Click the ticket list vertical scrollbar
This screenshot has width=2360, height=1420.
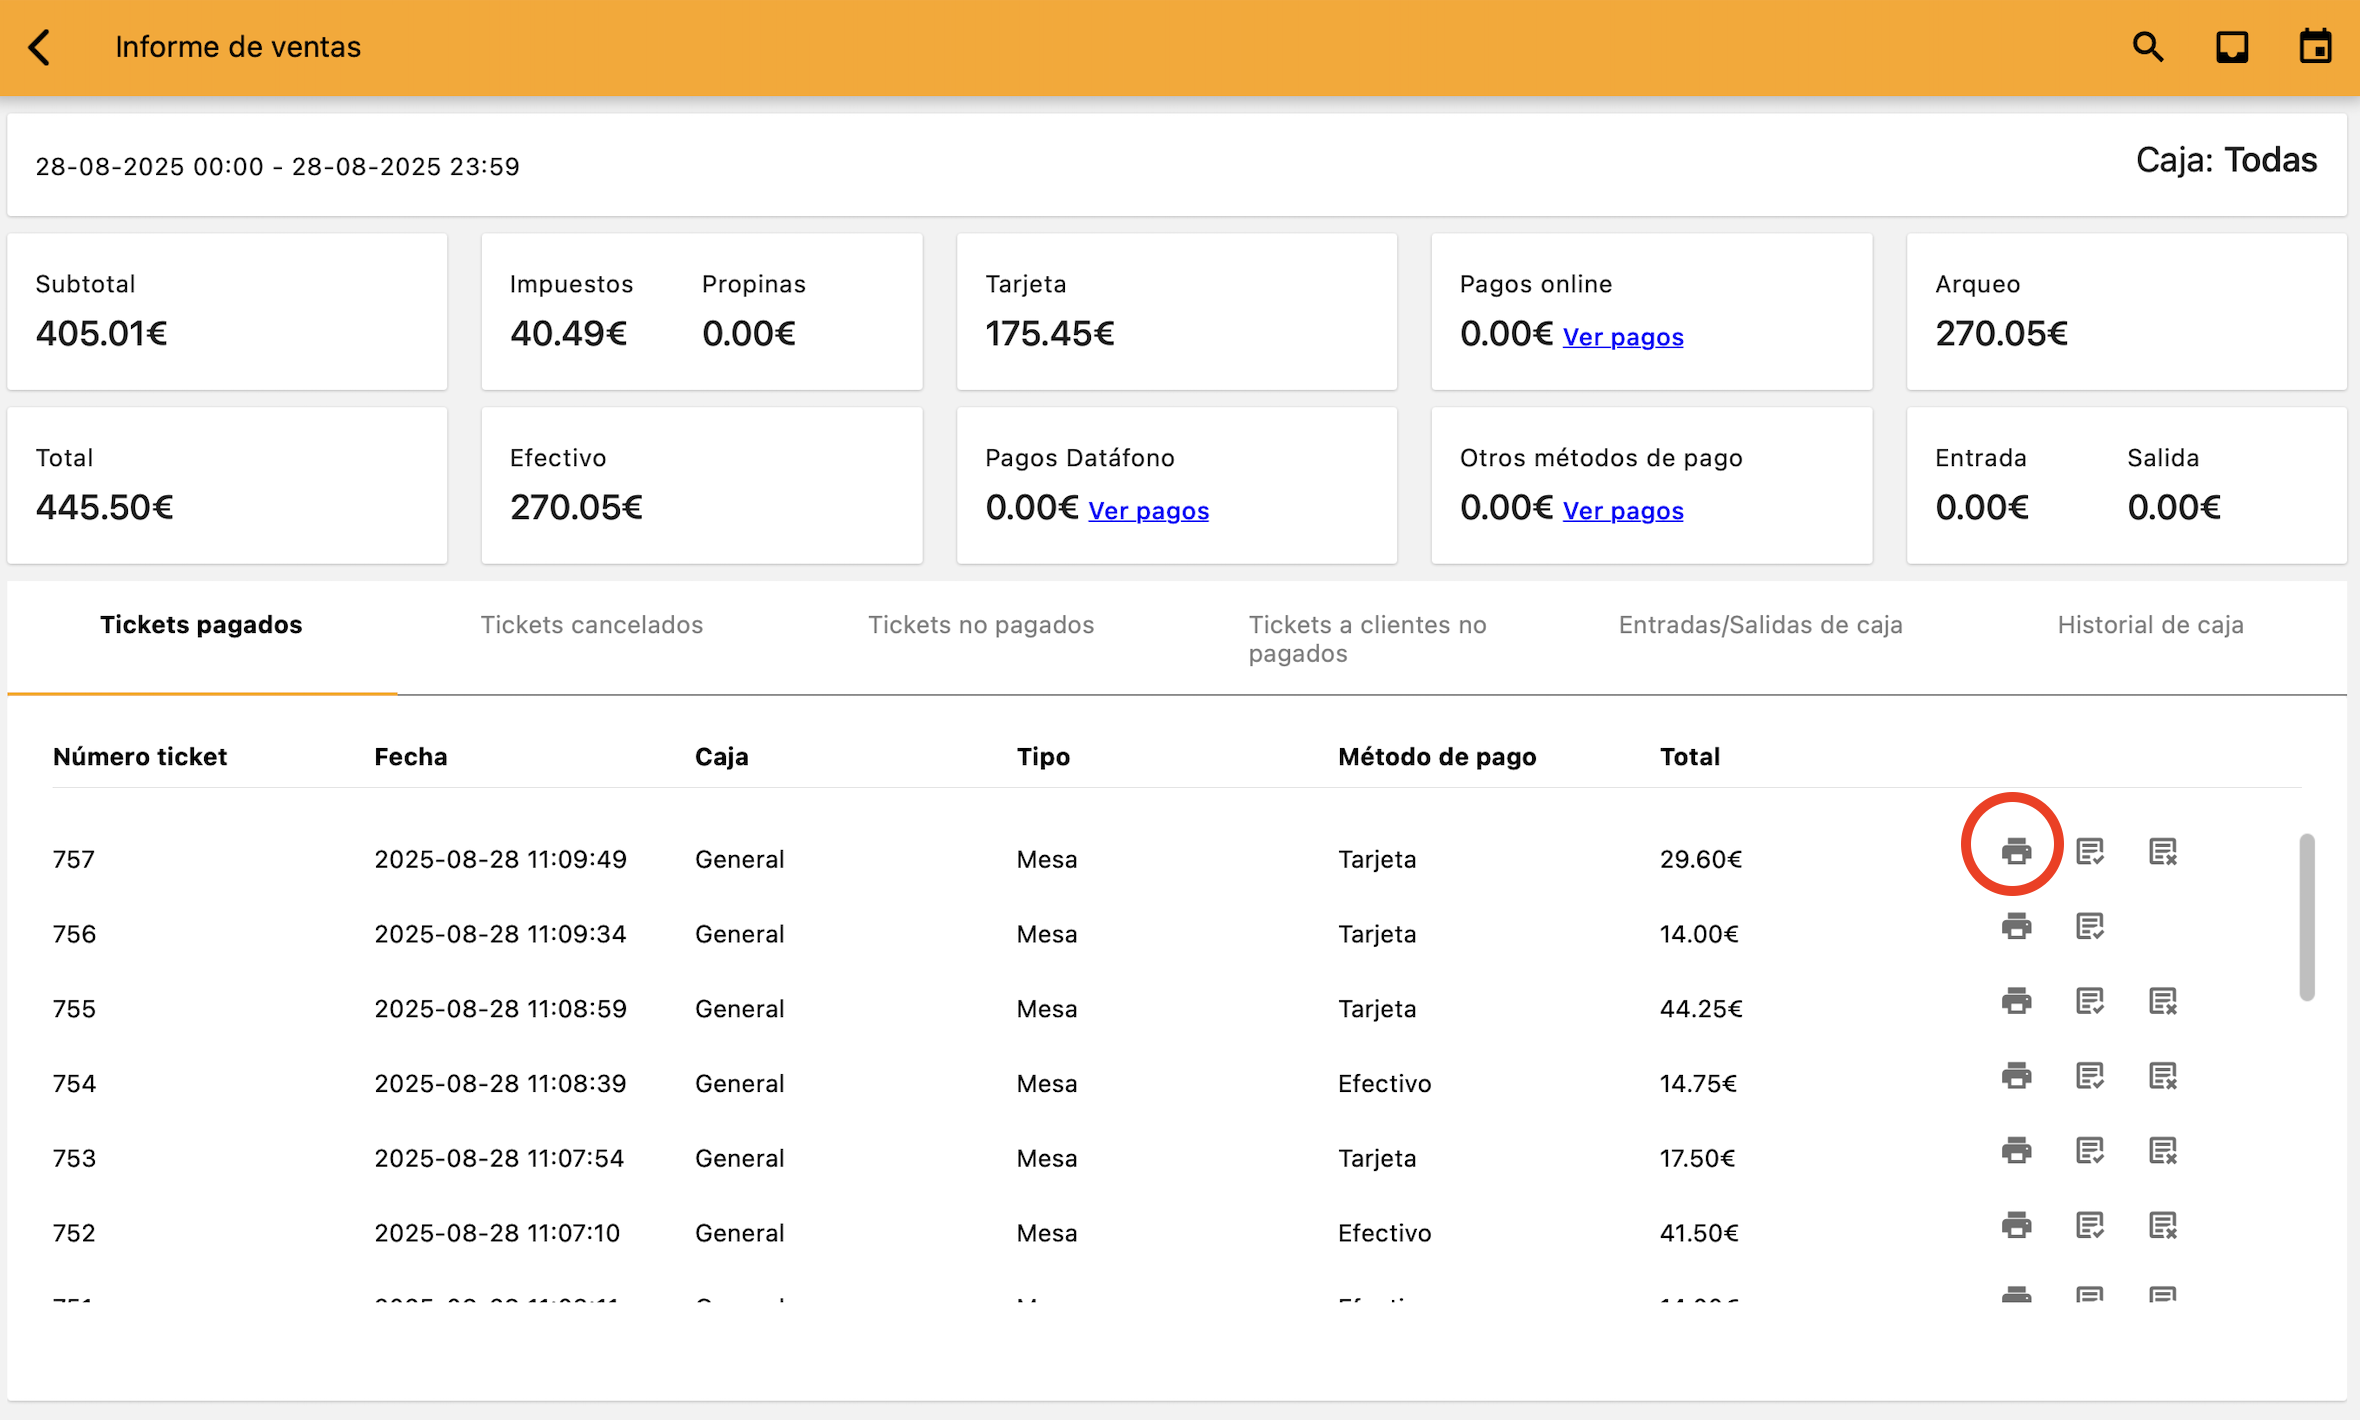pos(2306,916)
